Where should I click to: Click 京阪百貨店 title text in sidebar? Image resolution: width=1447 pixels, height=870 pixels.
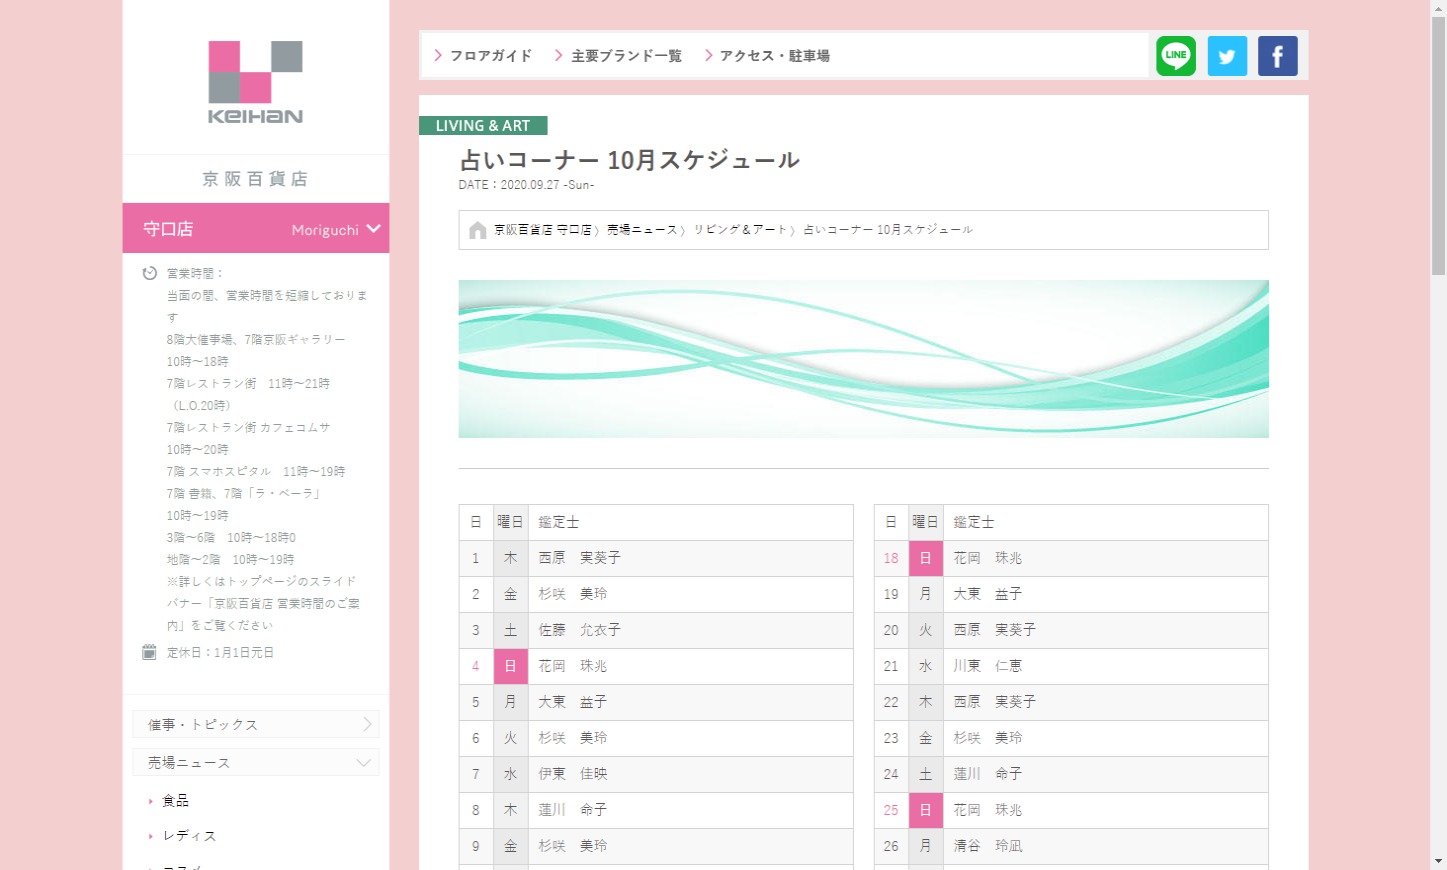pos(255,179)
